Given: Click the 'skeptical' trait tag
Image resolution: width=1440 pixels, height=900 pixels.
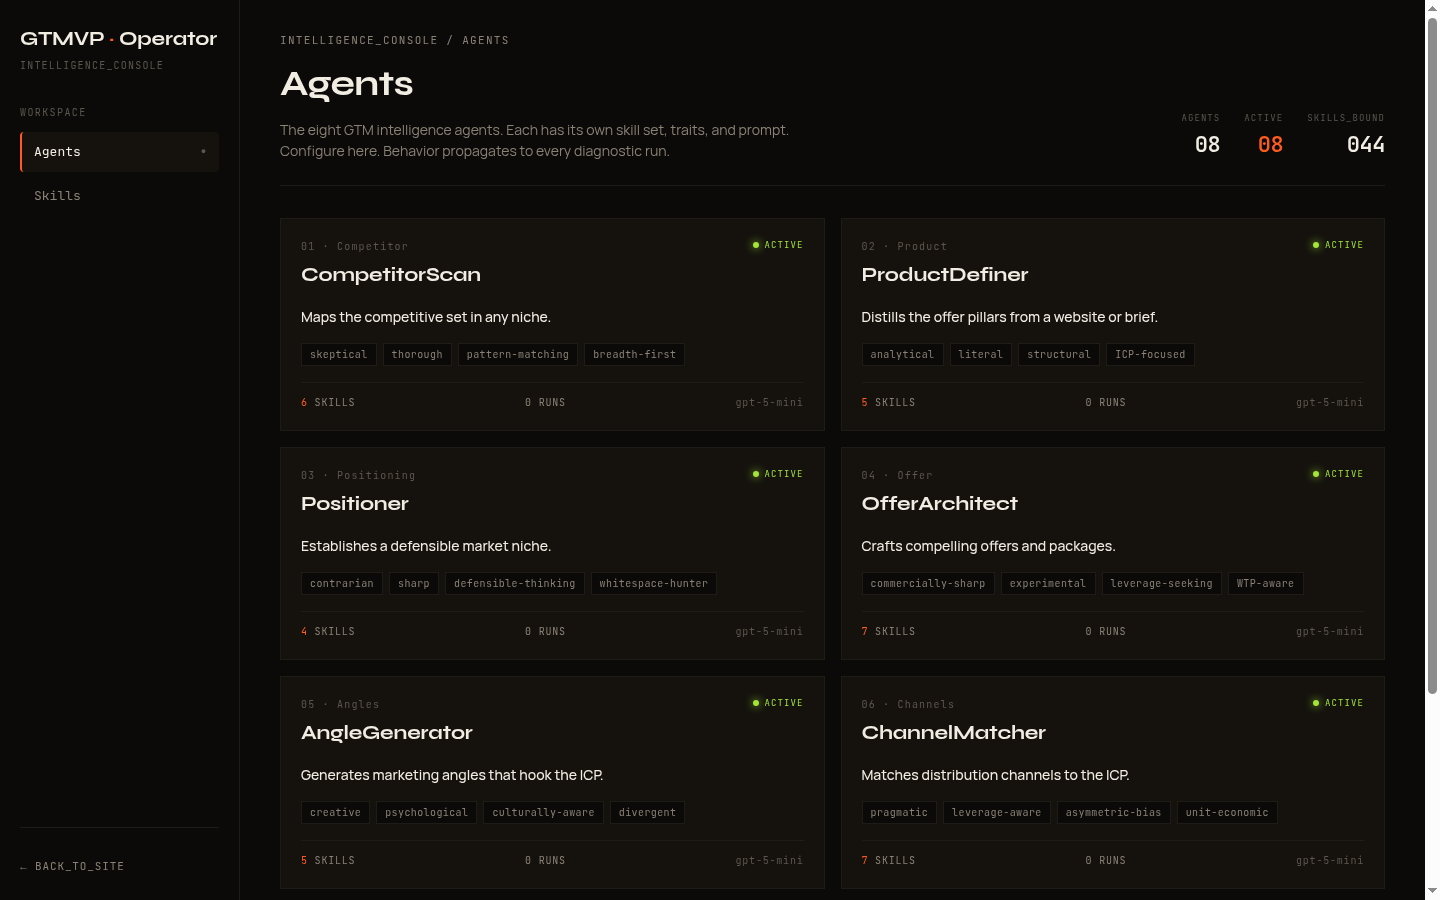Looking at the screenshot, I should 338,355.
